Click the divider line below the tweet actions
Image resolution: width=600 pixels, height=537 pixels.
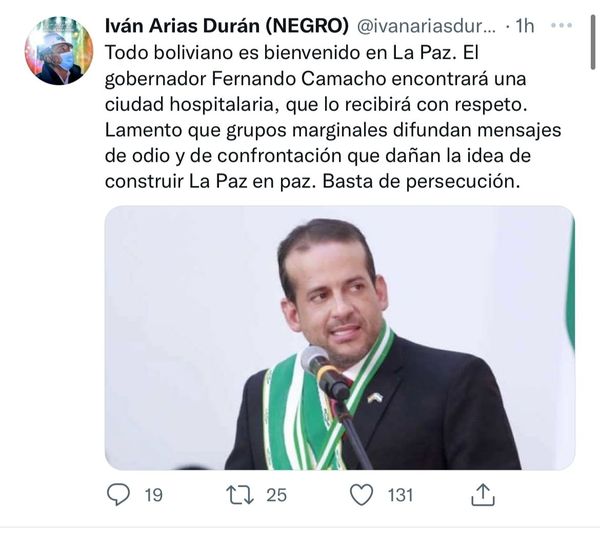point(300,527)
